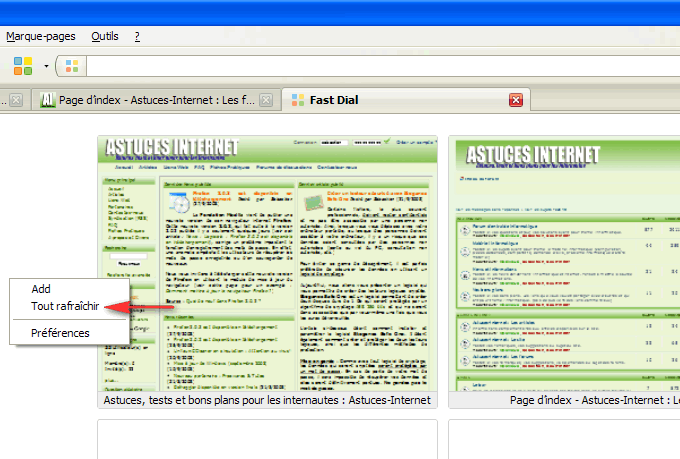Screen dimensions: 680x459
Task: Close the partially hidden leftmost tab
Action: coord(16,100)
